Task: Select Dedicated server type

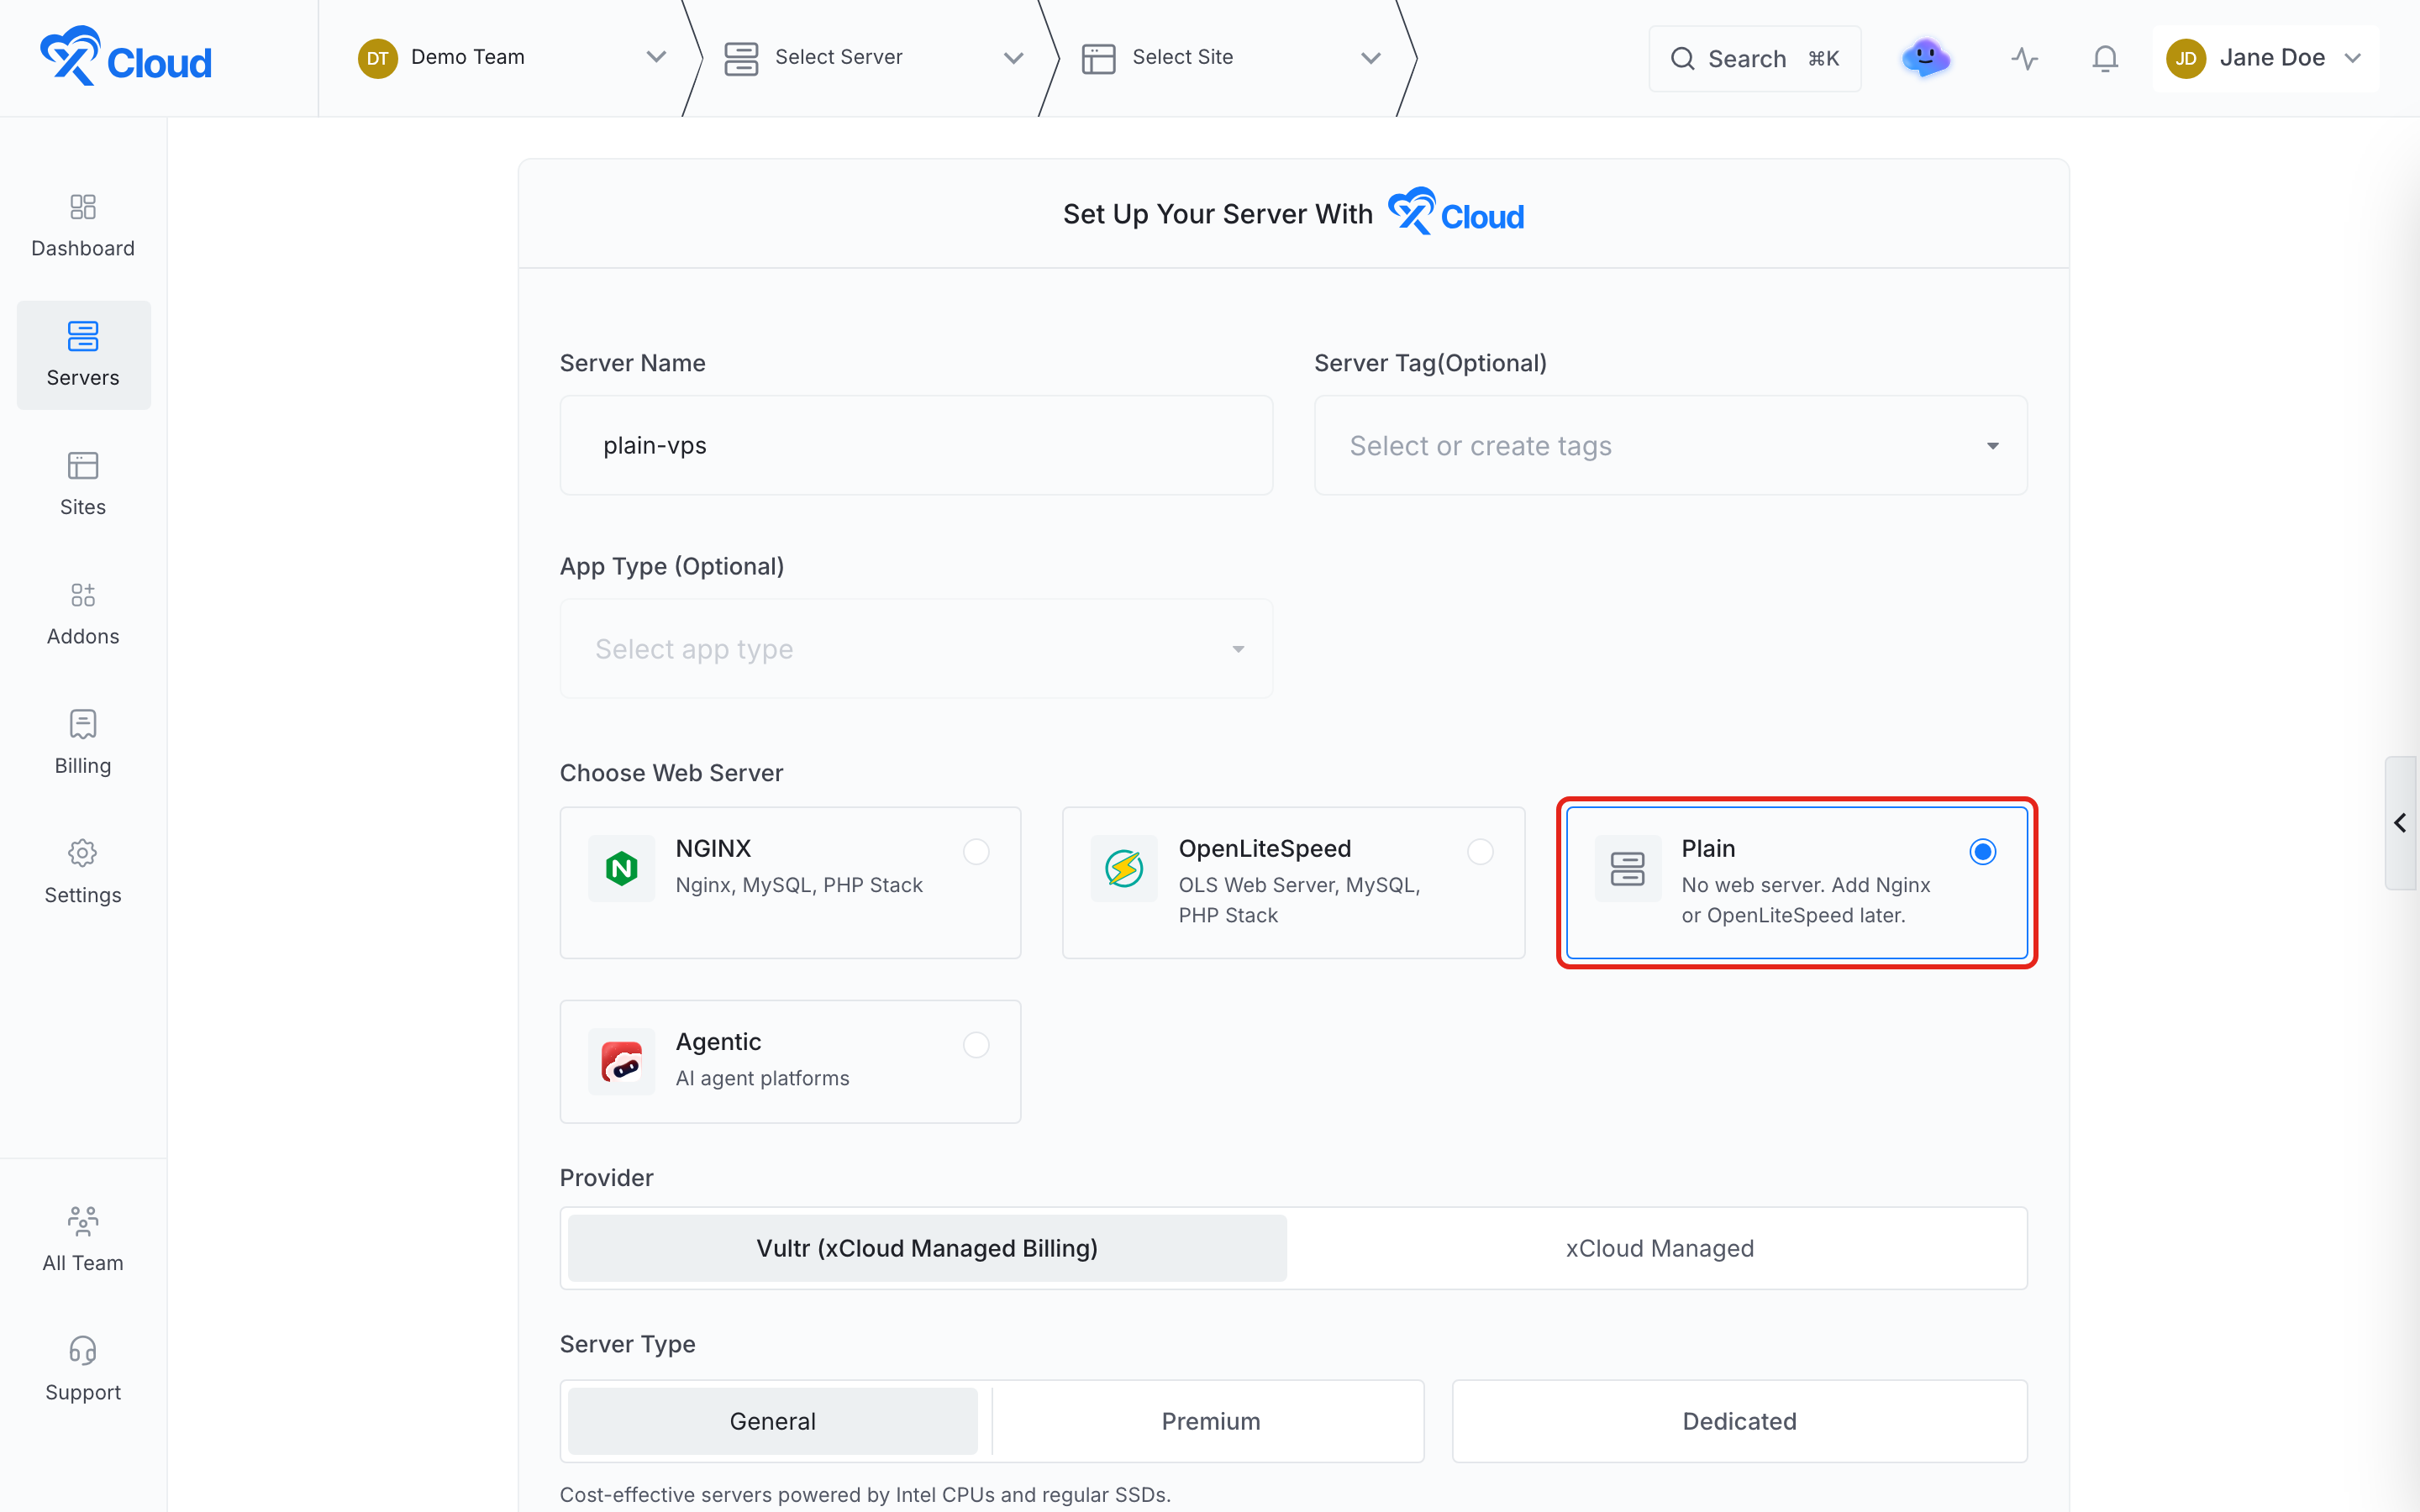Action: pos(1739,1421)
